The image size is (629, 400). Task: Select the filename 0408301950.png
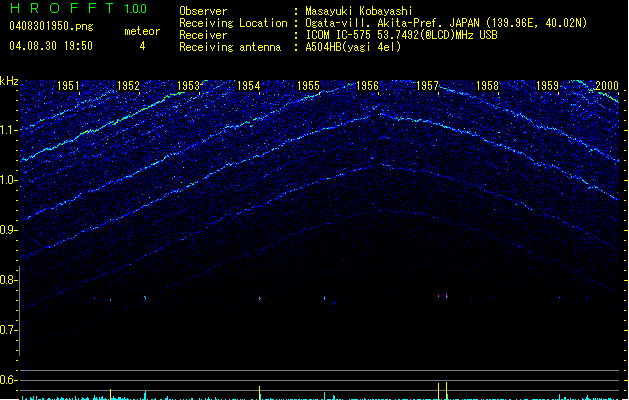pyautogui.click(x=51, y=26)
